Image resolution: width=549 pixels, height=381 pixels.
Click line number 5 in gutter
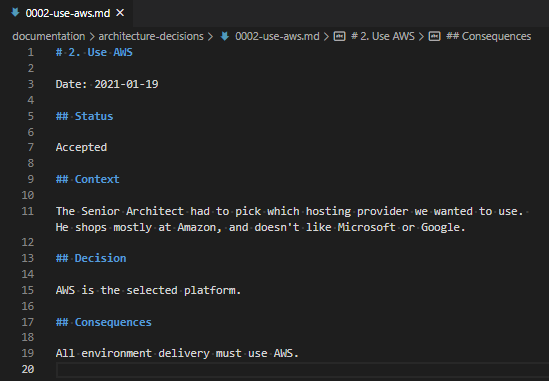coord(30,116)
